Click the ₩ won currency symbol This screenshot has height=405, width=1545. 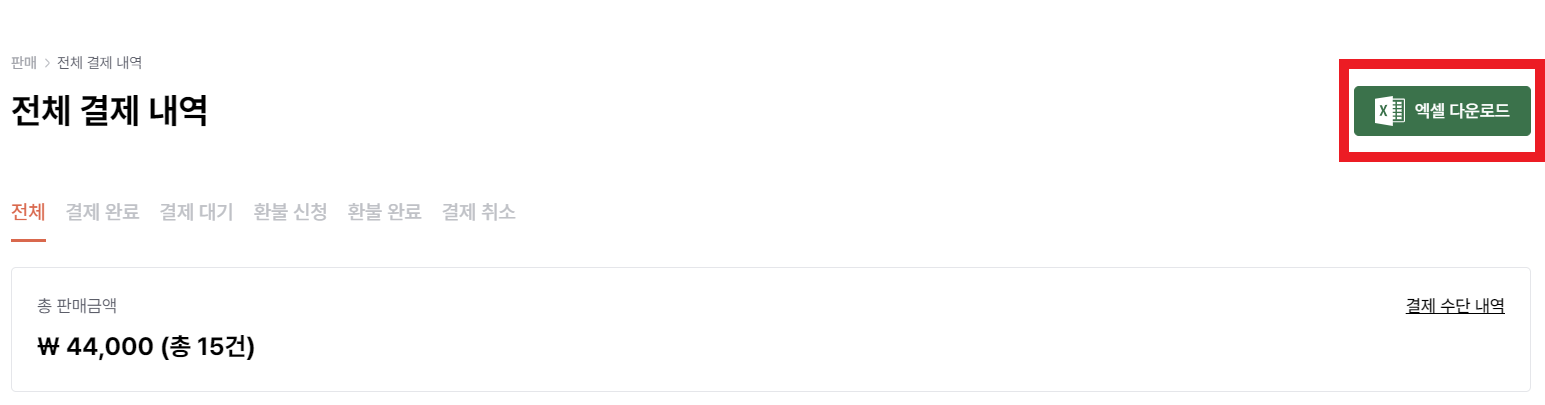[x=48, y=348]
